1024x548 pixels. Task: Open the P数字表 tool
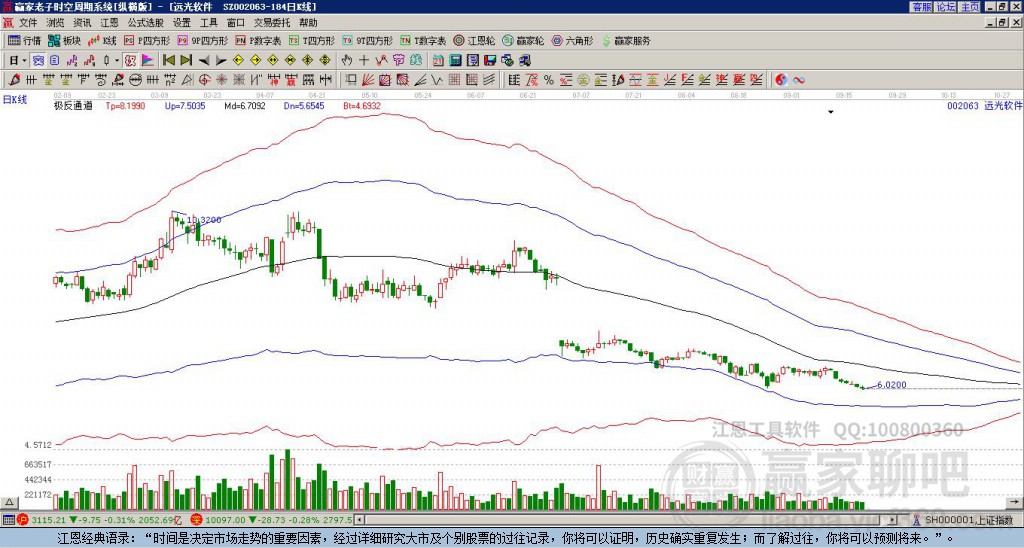coord(258,40)
